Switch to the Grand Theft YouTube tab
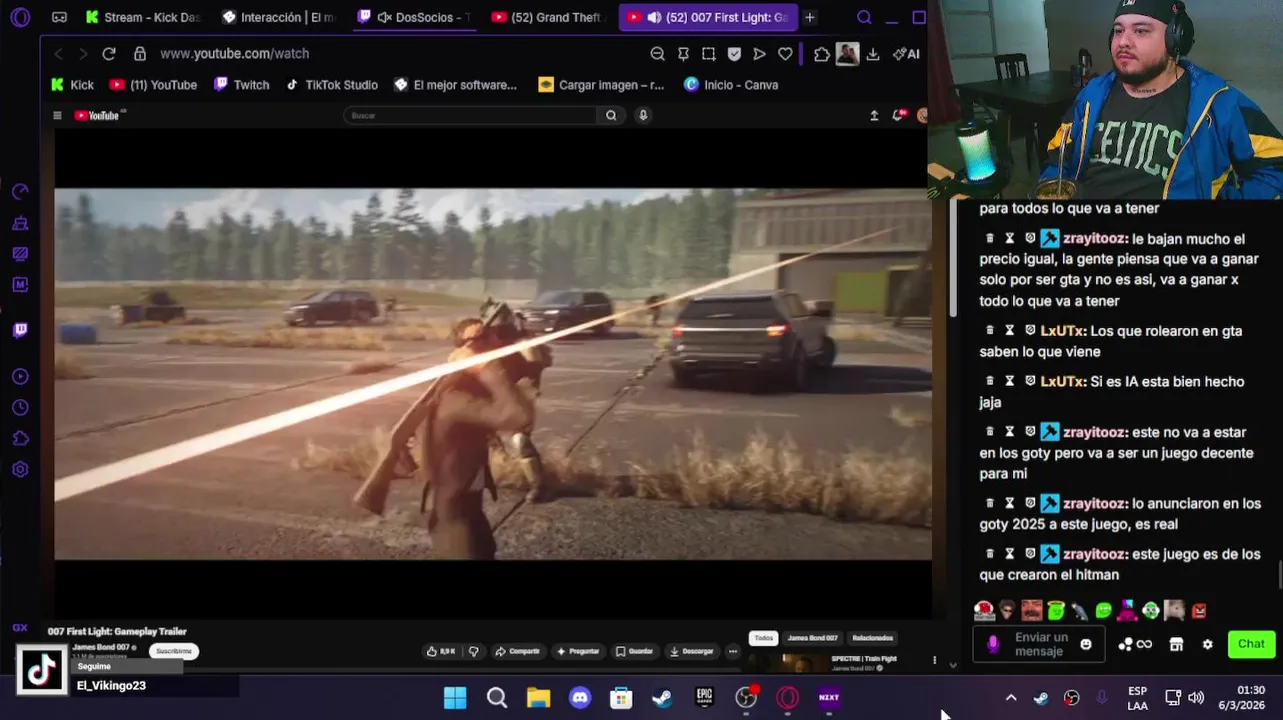 tap(548, 17)
